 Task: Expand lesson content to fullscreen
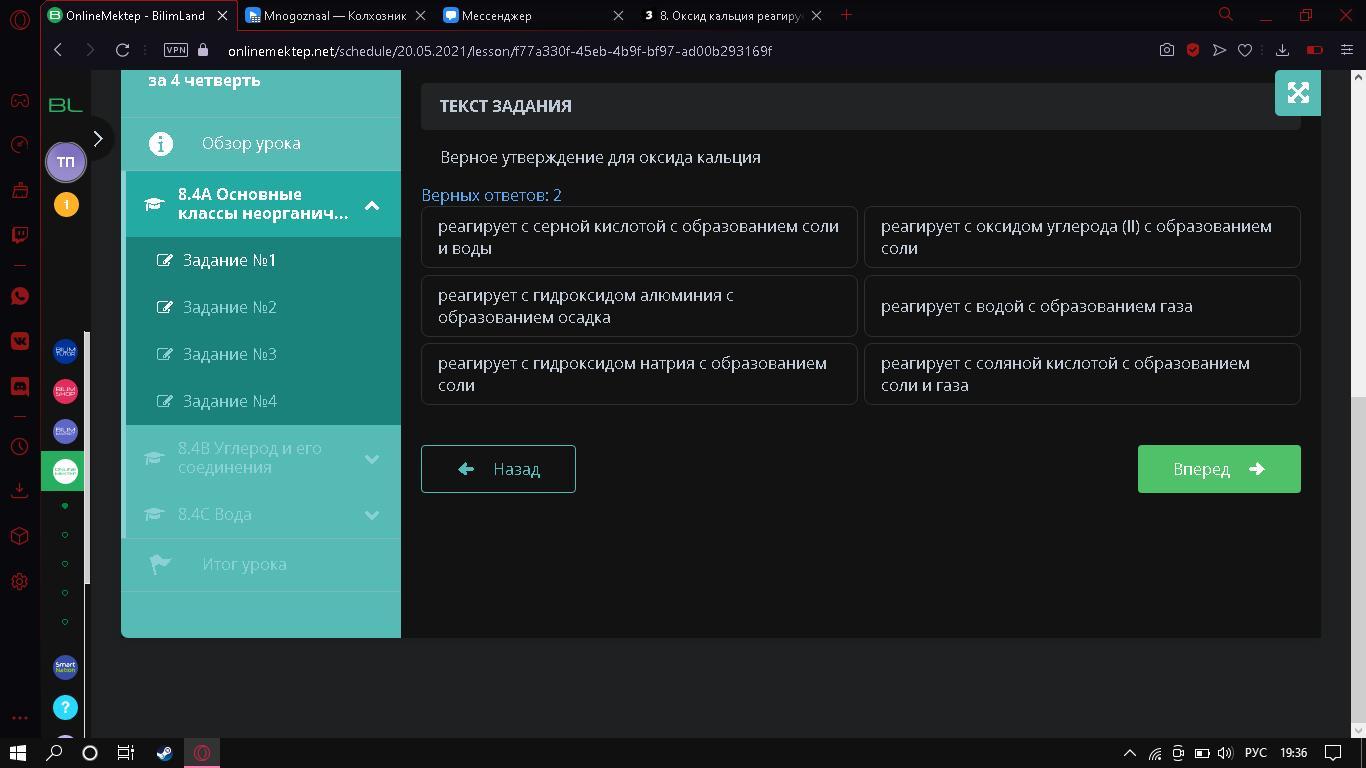click(x=1298, y=93)
